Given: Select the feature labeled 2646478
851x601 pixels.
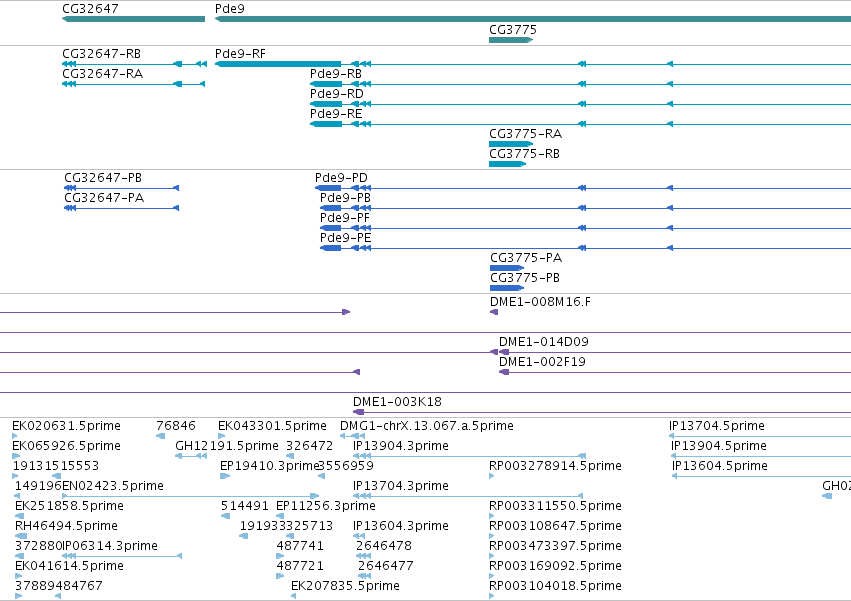Looking at the screenshot, I should 384,547.
